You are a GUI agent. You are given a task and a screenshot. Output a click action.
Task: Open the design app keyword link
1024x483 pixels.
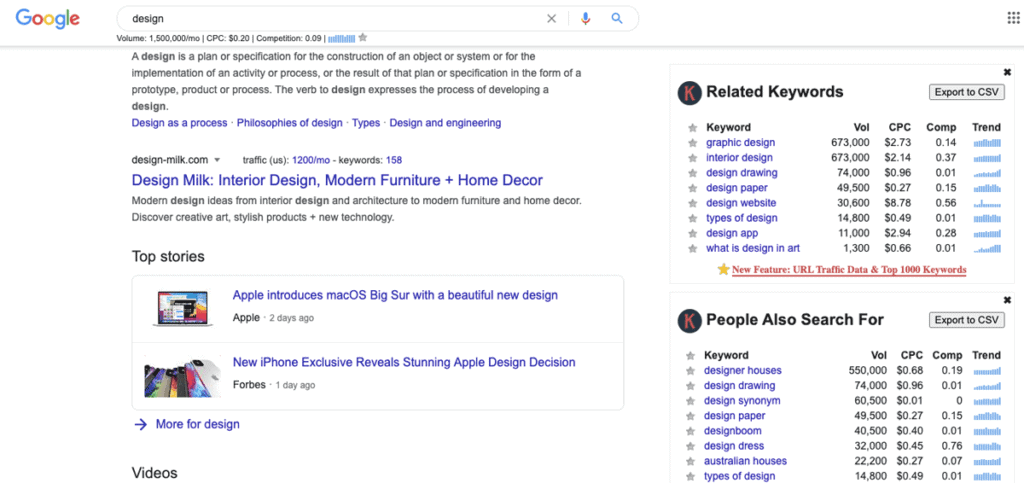pyautogui.click(x=732, y=233)
